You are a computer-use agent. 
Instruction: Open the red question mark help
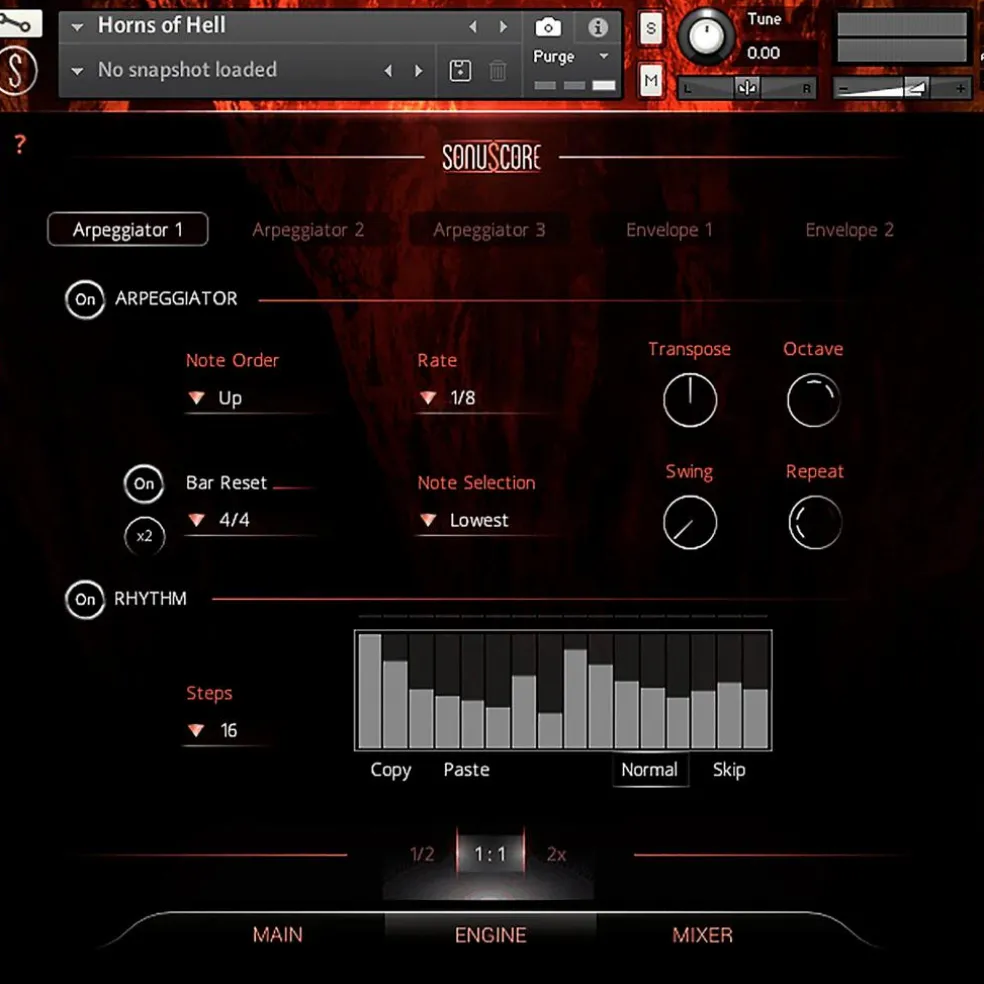pos(20,144)
